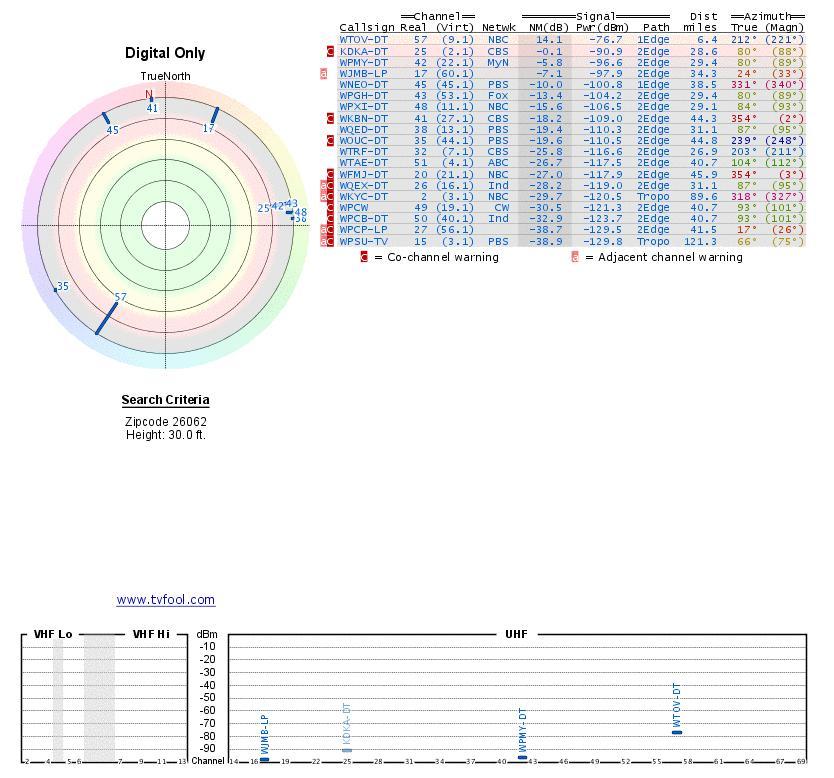Select channel 35 marker on radar plot
The width and height of the screenshot is (834, 778).
(56, 290)
